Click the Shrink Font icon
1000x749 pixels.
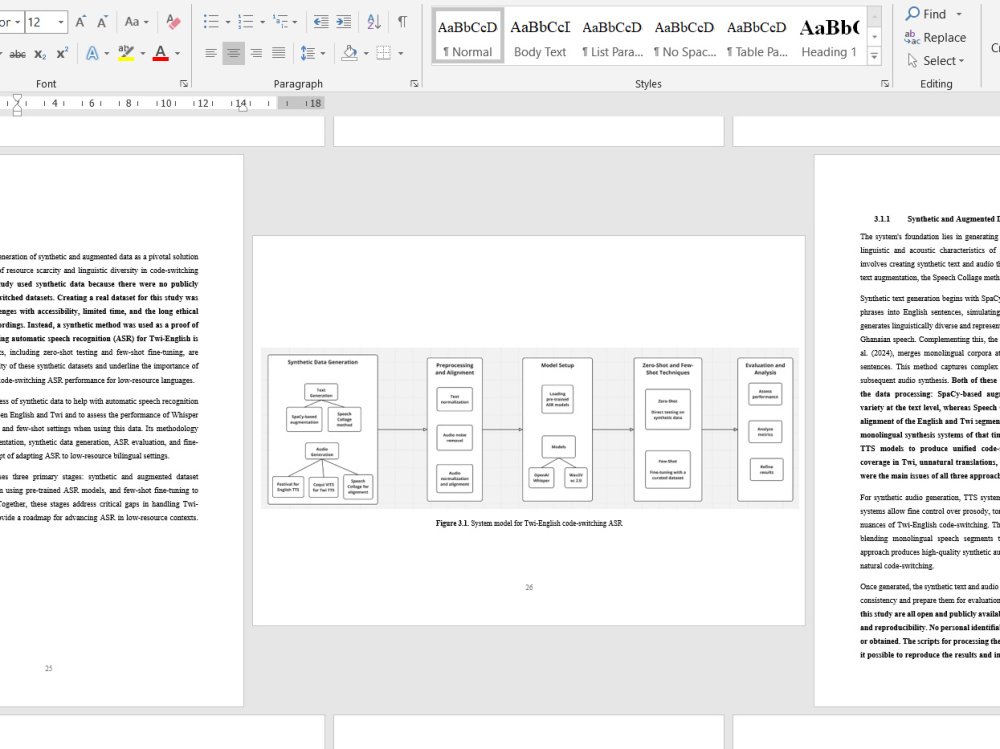(x=101, y=22)
